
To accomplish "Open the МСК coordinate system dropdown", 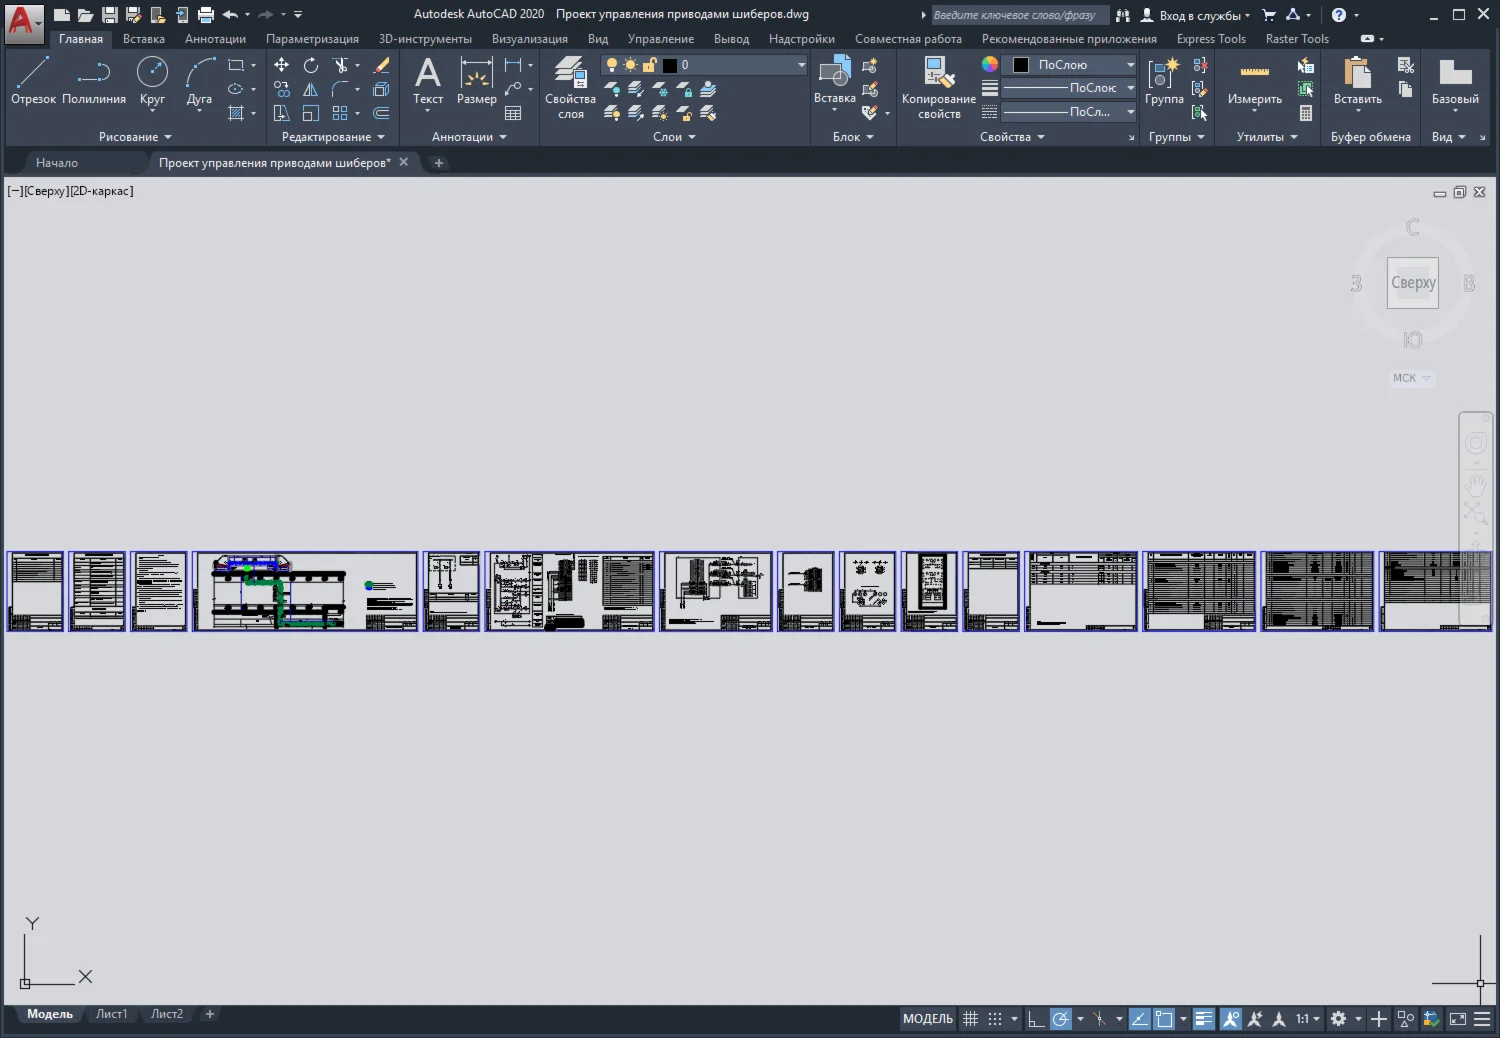I will [1412, 378].
